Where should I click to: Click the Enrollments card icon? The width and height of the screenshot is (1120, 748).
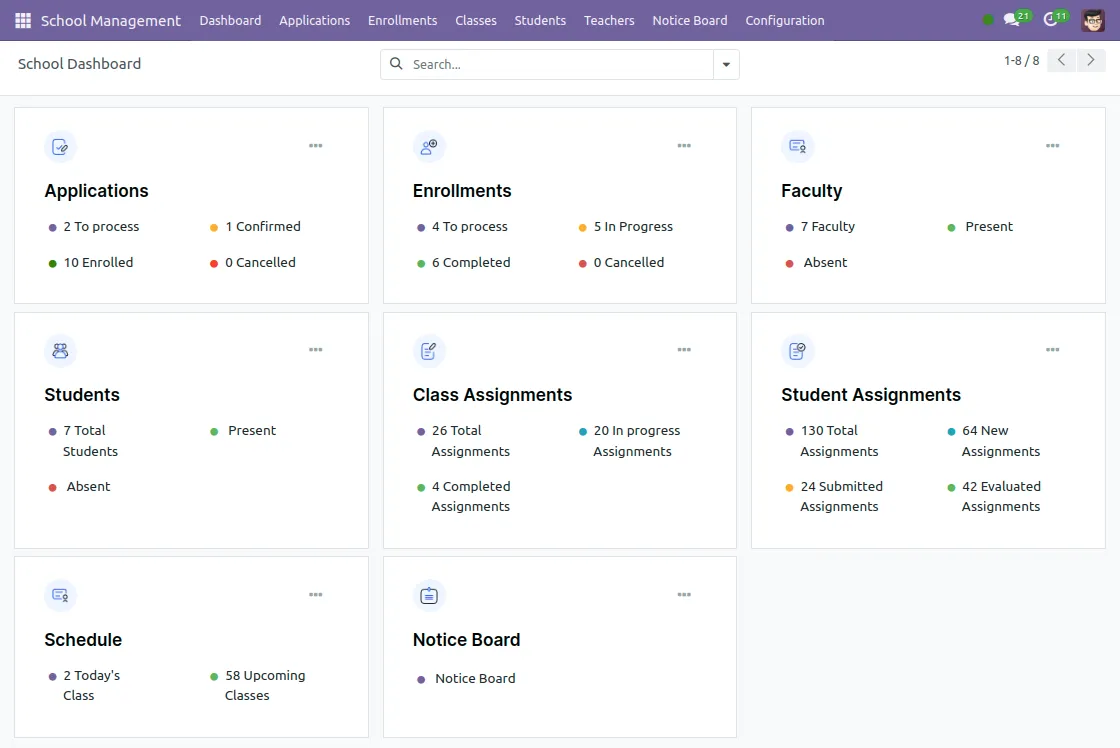coord(429,147)
